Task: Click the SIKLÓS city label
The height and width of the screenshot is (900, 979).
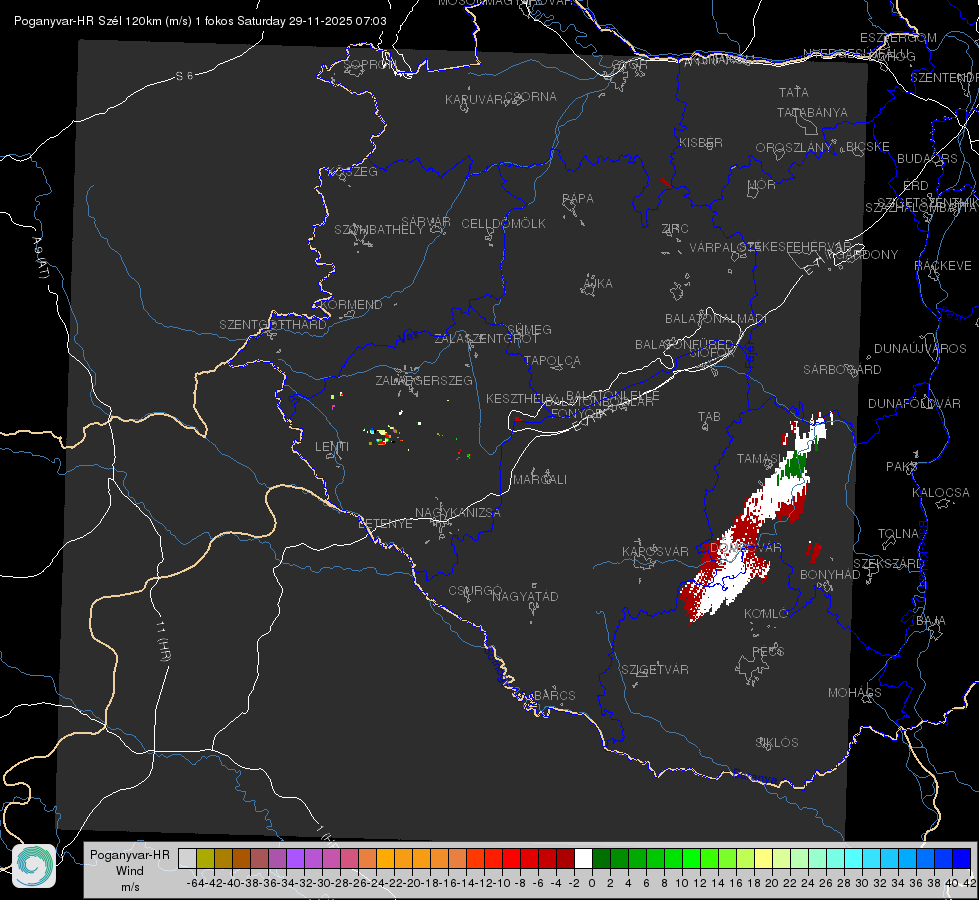Action: [777, 743]
